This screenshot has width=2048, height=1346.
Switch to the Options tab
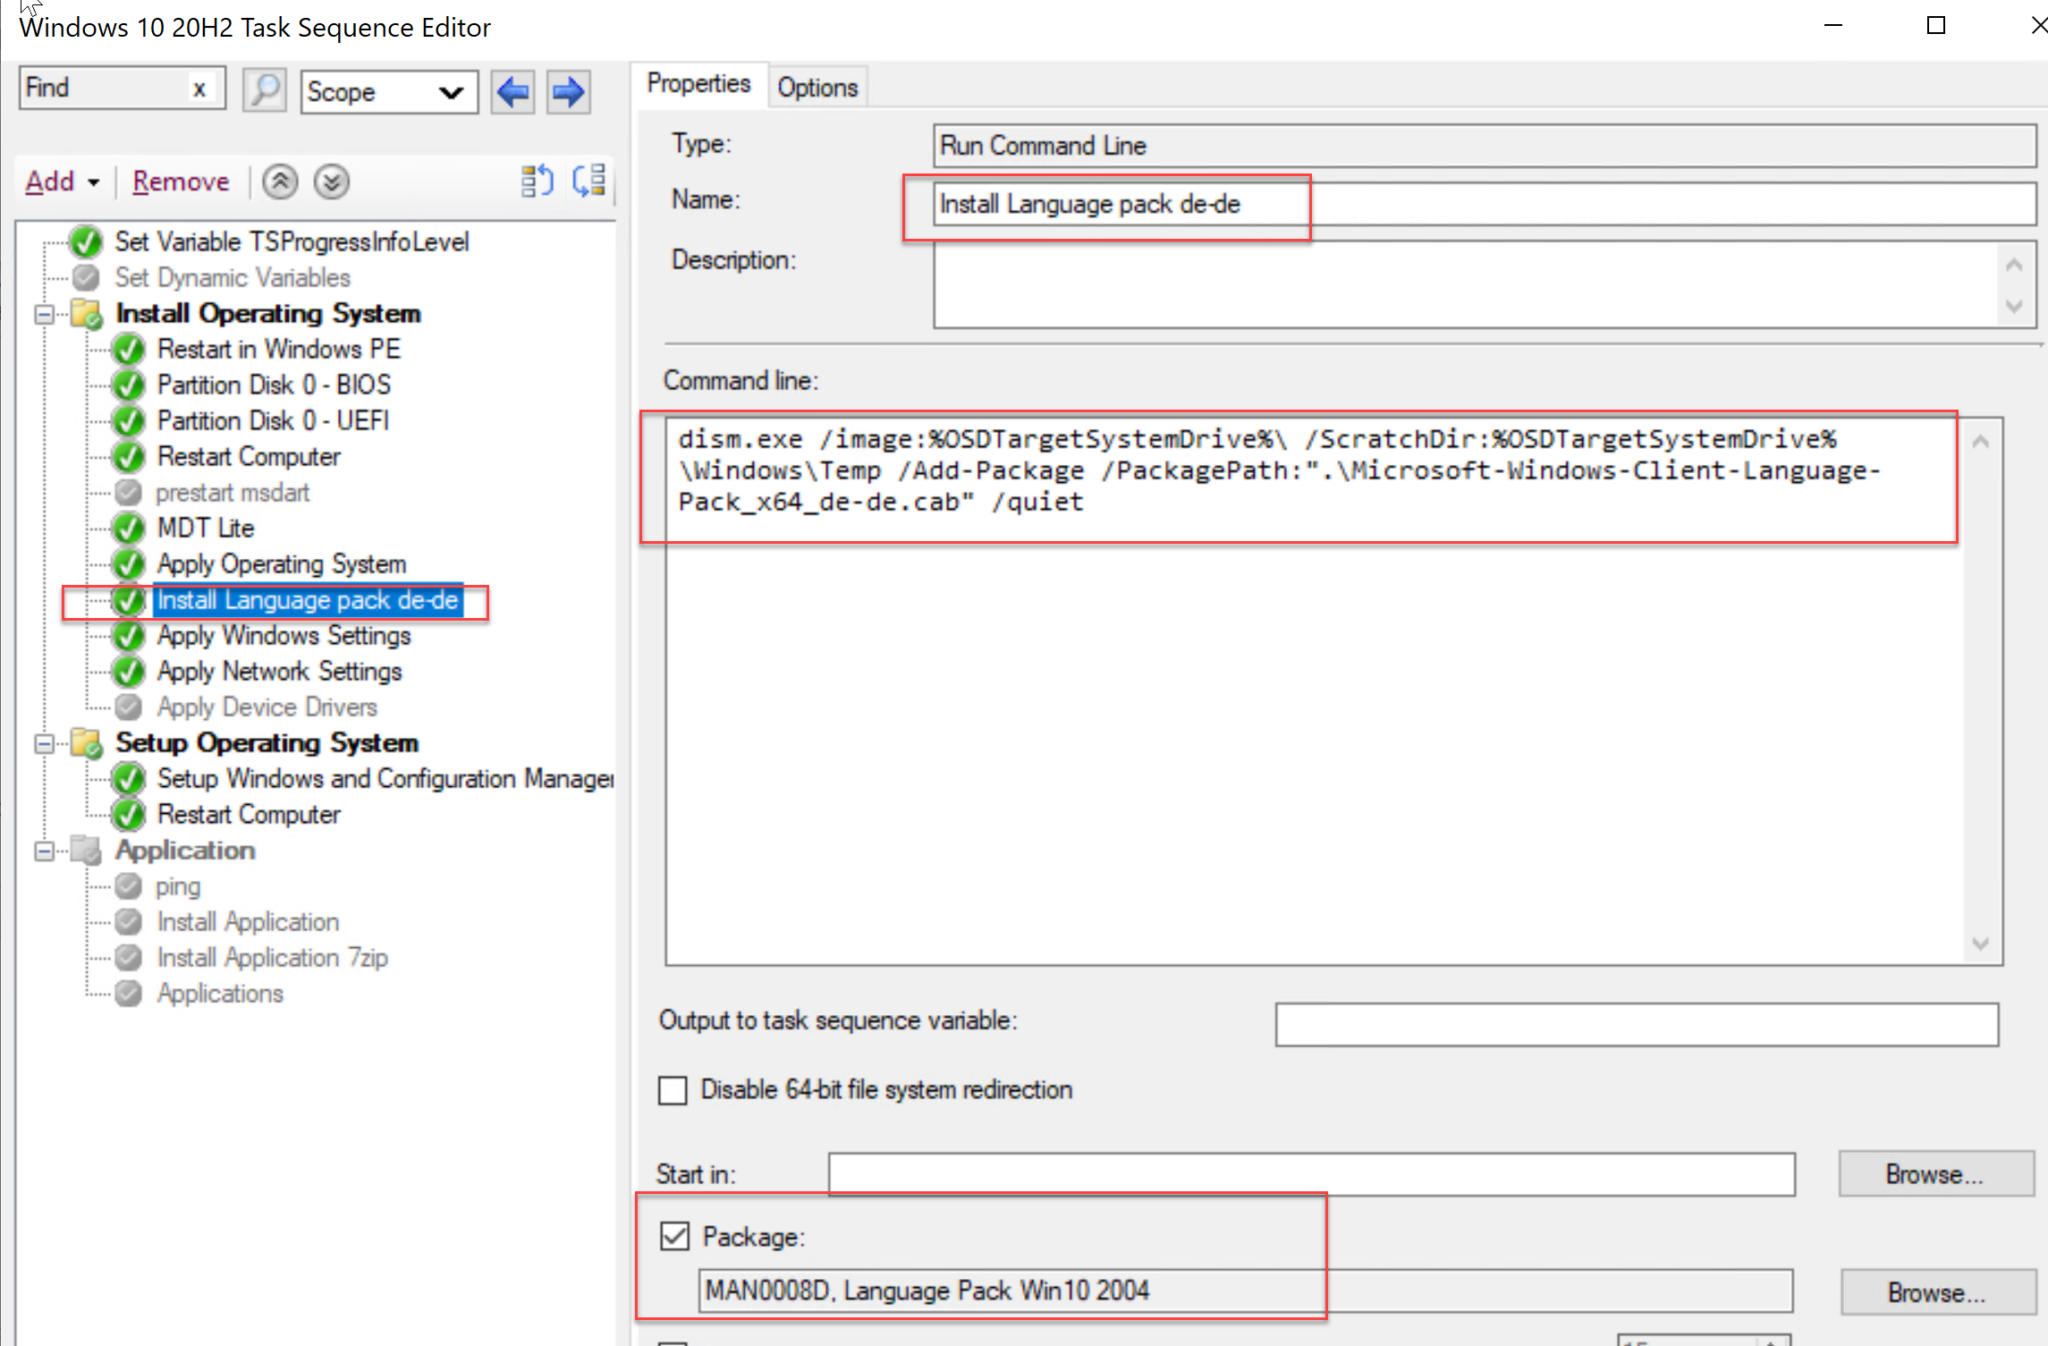click(x=817, y=88)
